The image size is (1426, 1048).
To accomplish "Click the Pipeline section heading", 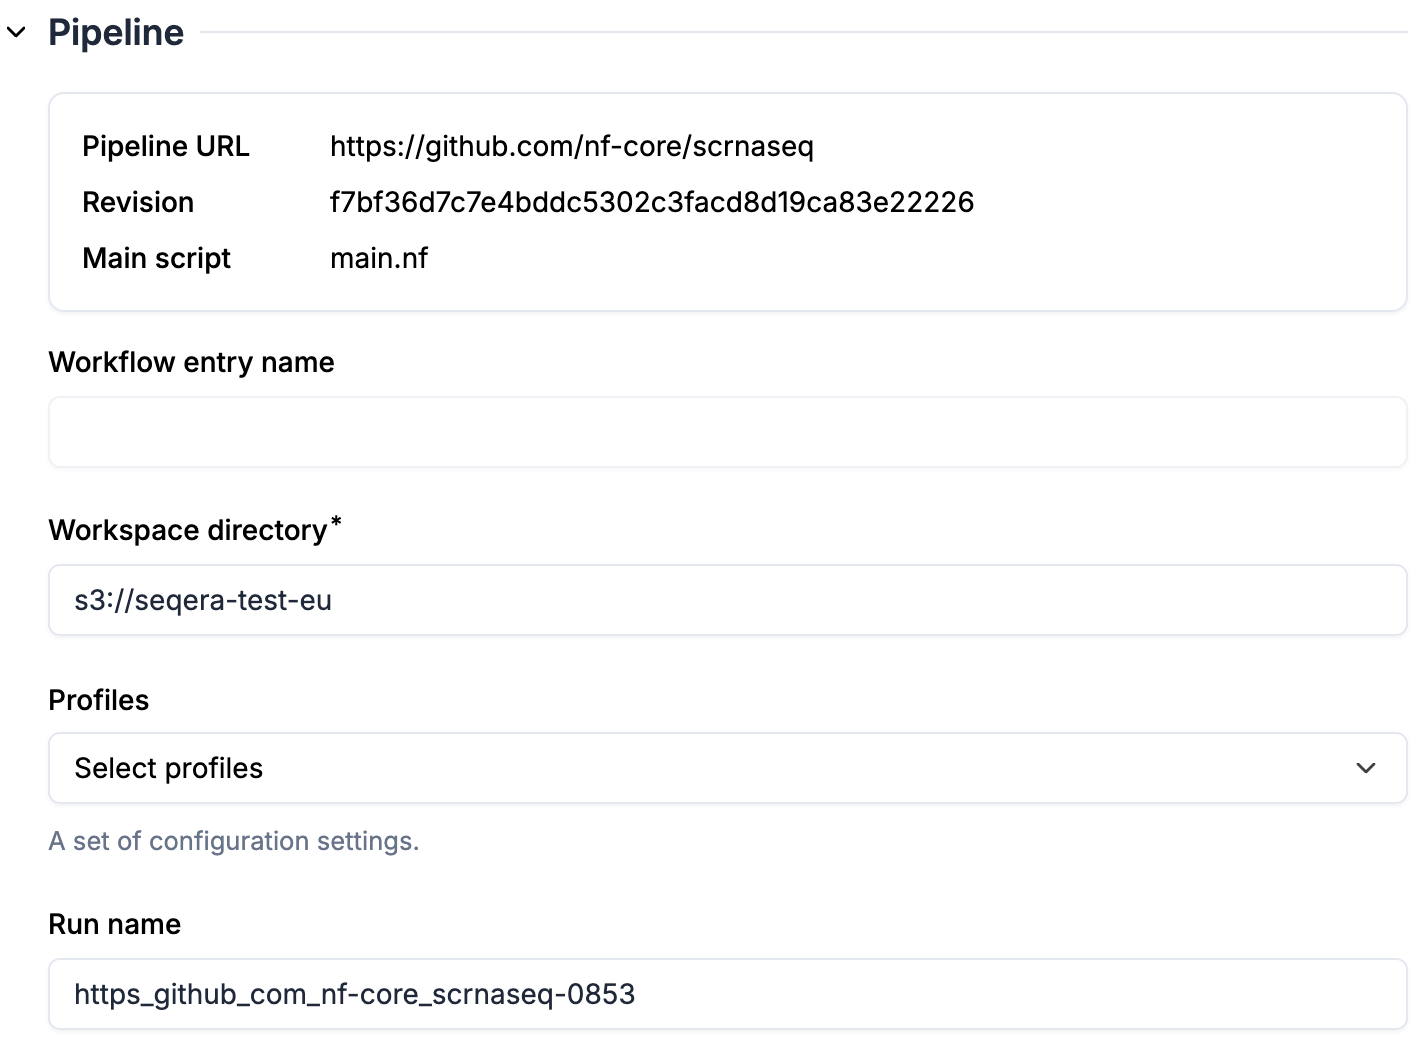I will pos(116,33).
